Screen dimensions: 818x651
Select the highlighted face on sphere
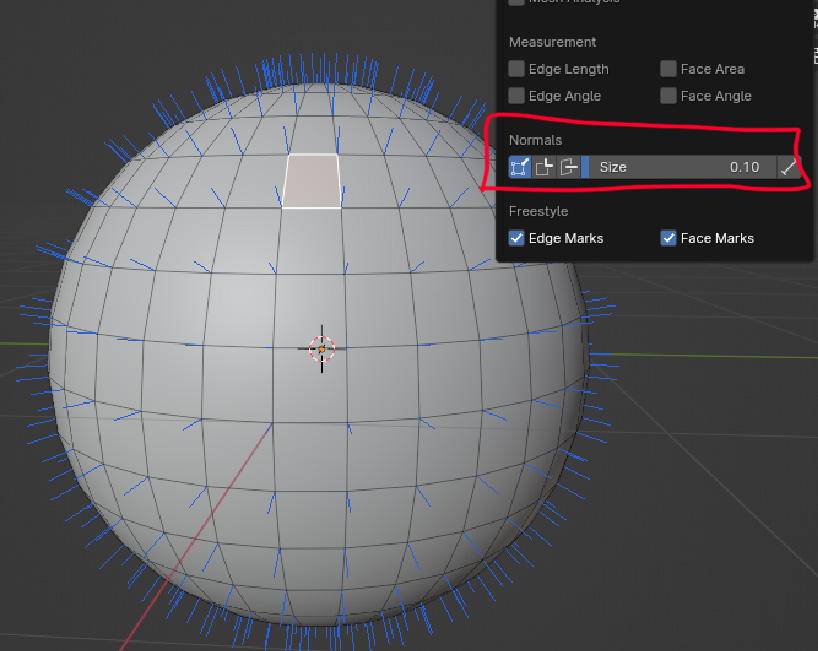(311, 181)
